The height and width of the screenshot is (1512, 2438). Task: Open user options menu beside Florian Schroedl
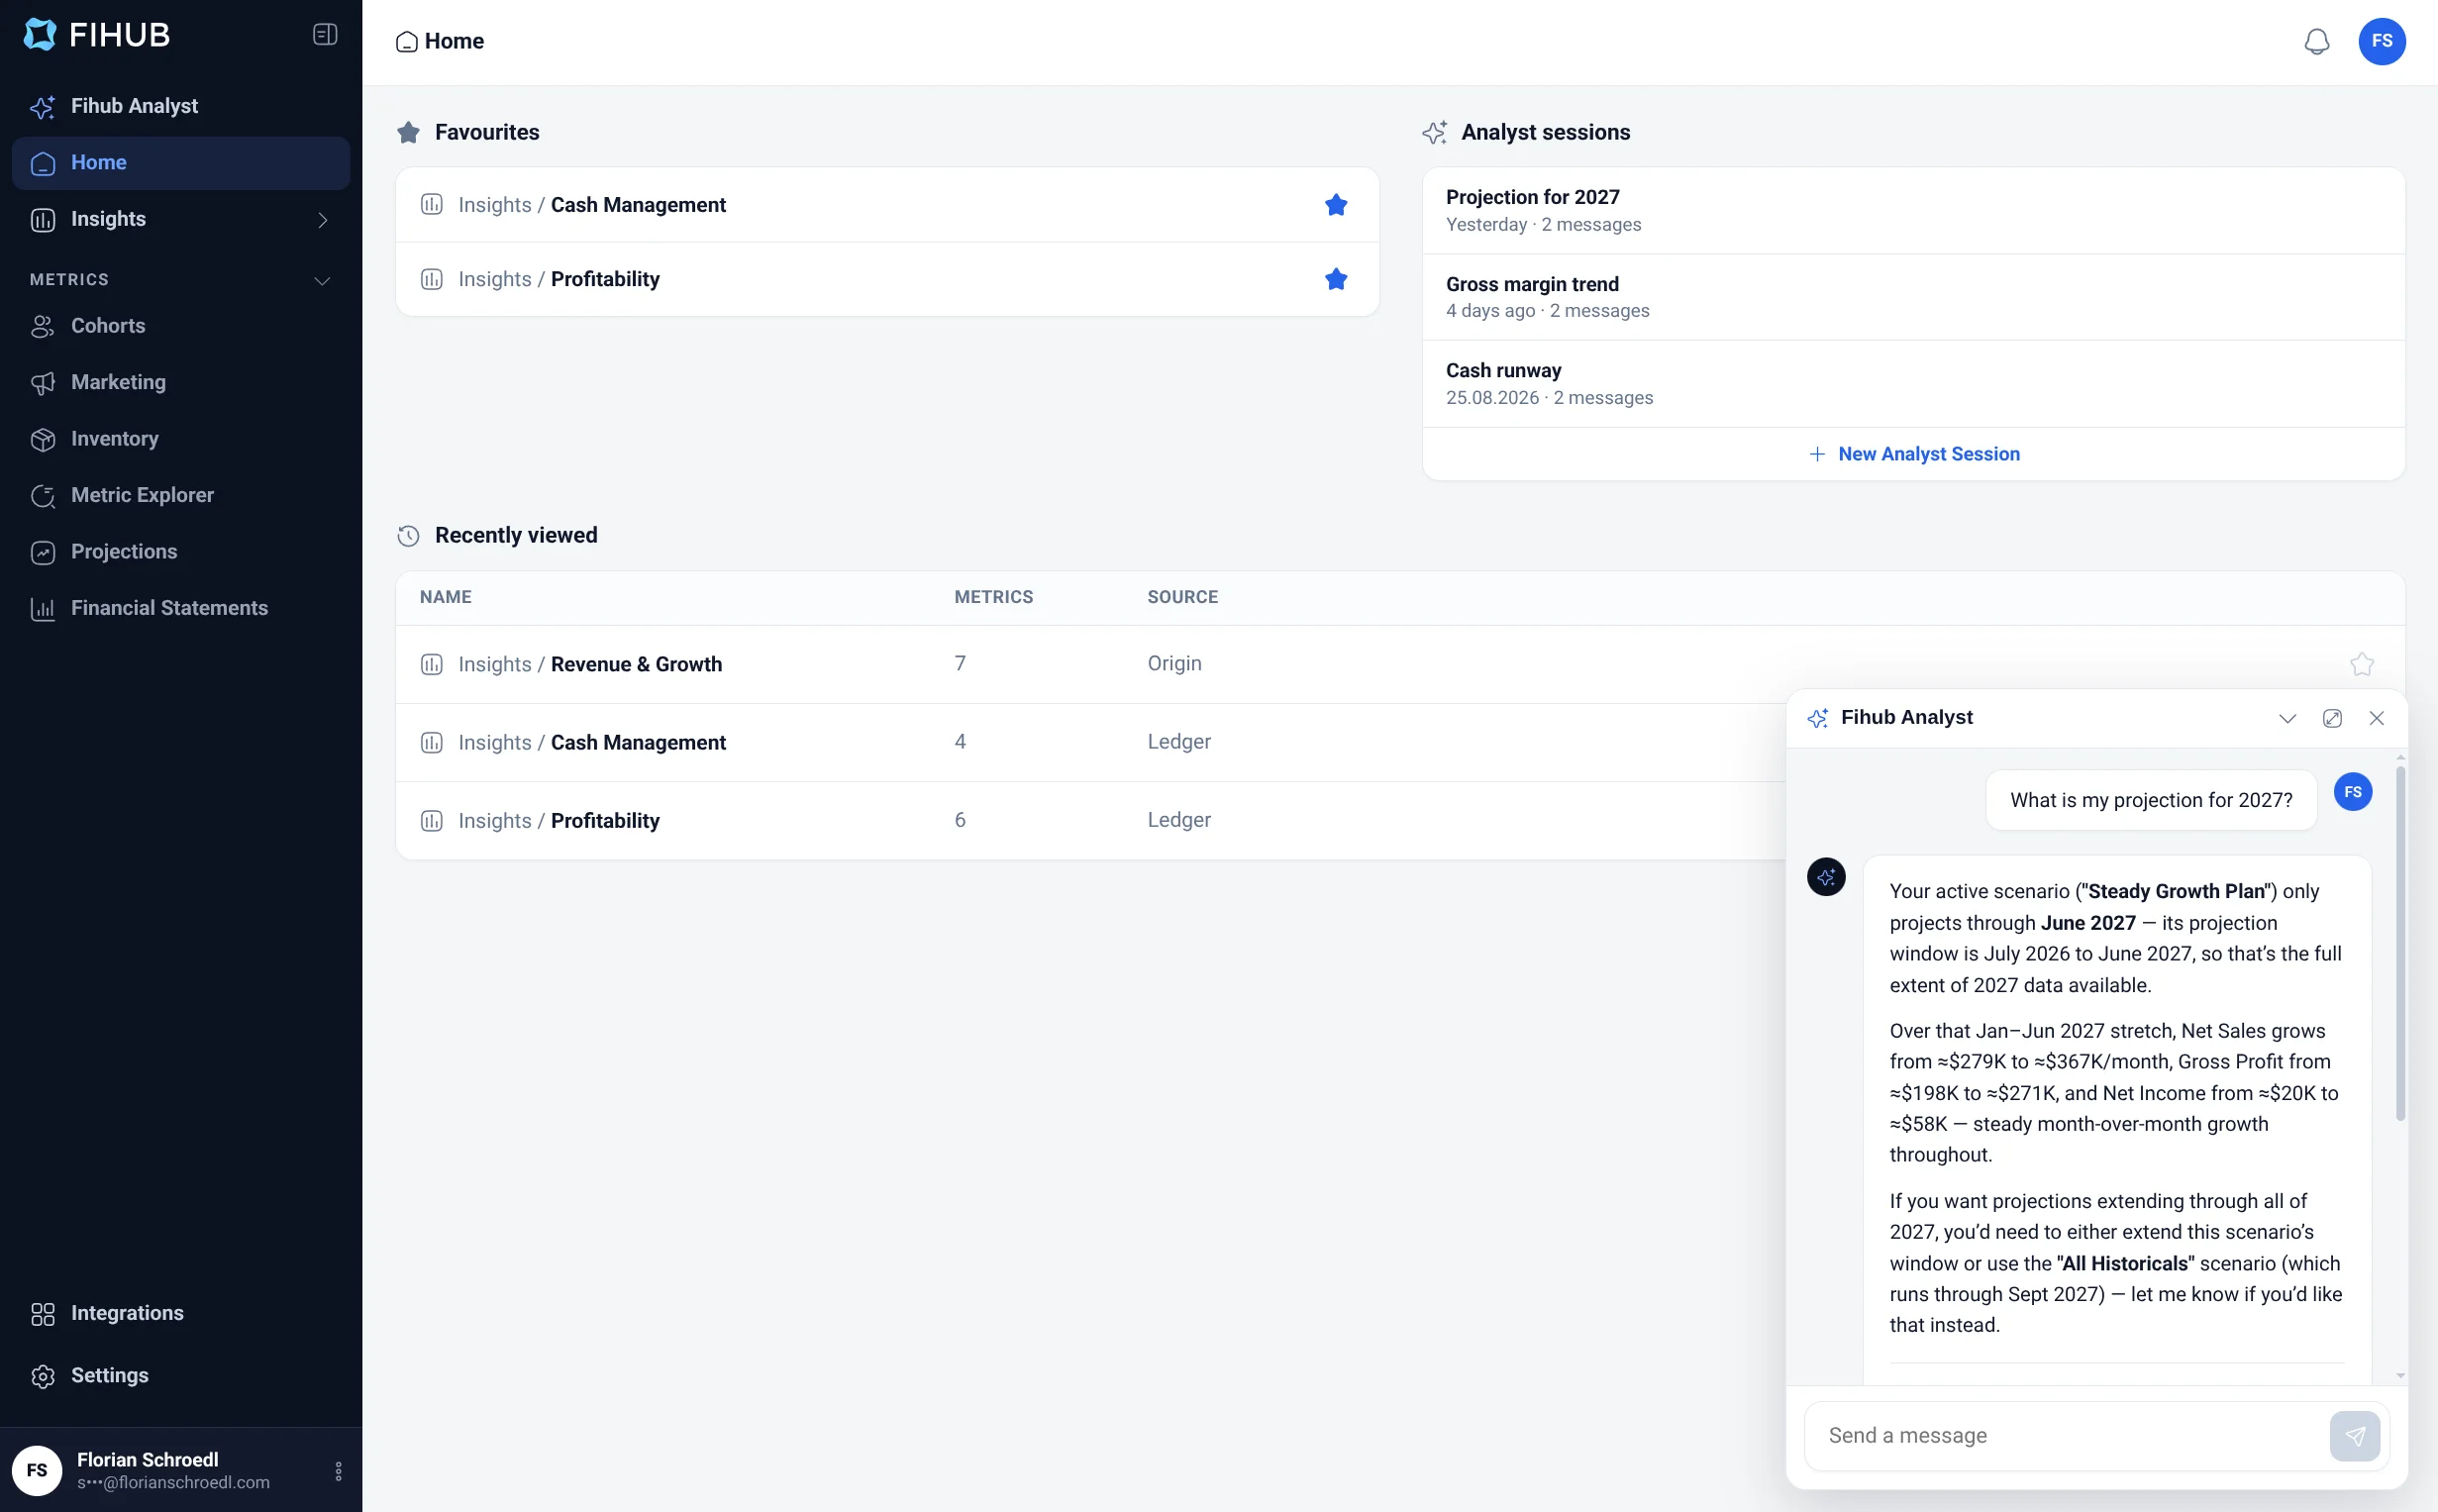338,1470
